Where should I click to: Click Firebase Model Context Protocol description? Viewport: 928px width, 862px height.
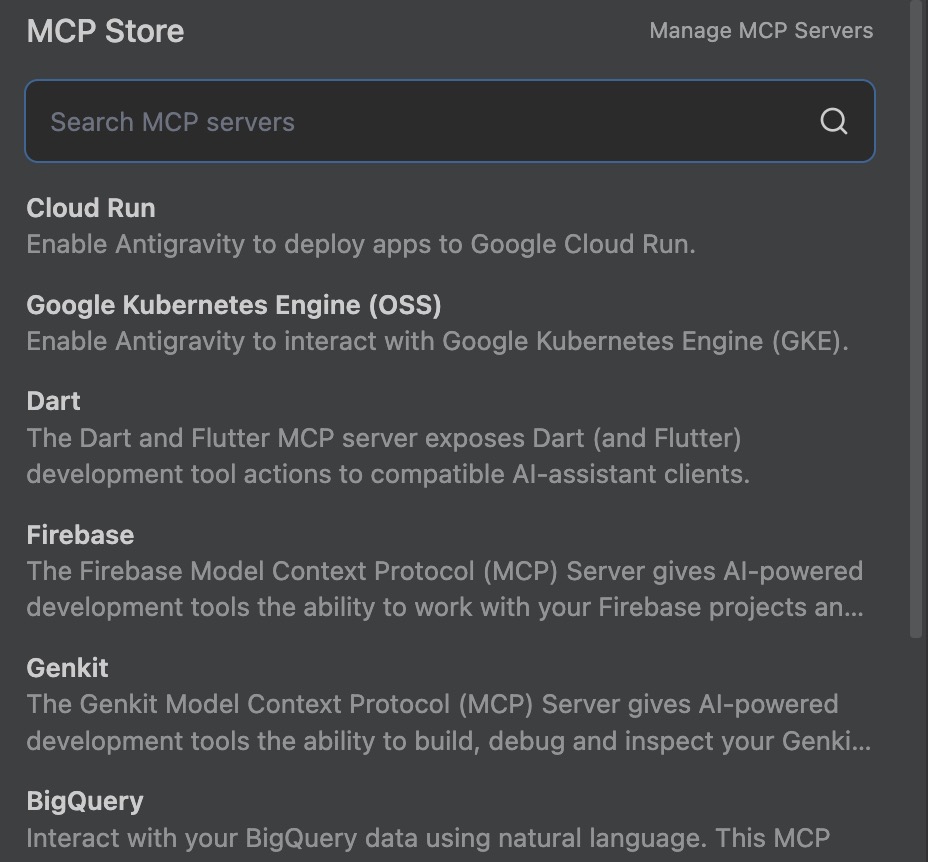coord(445,589)
